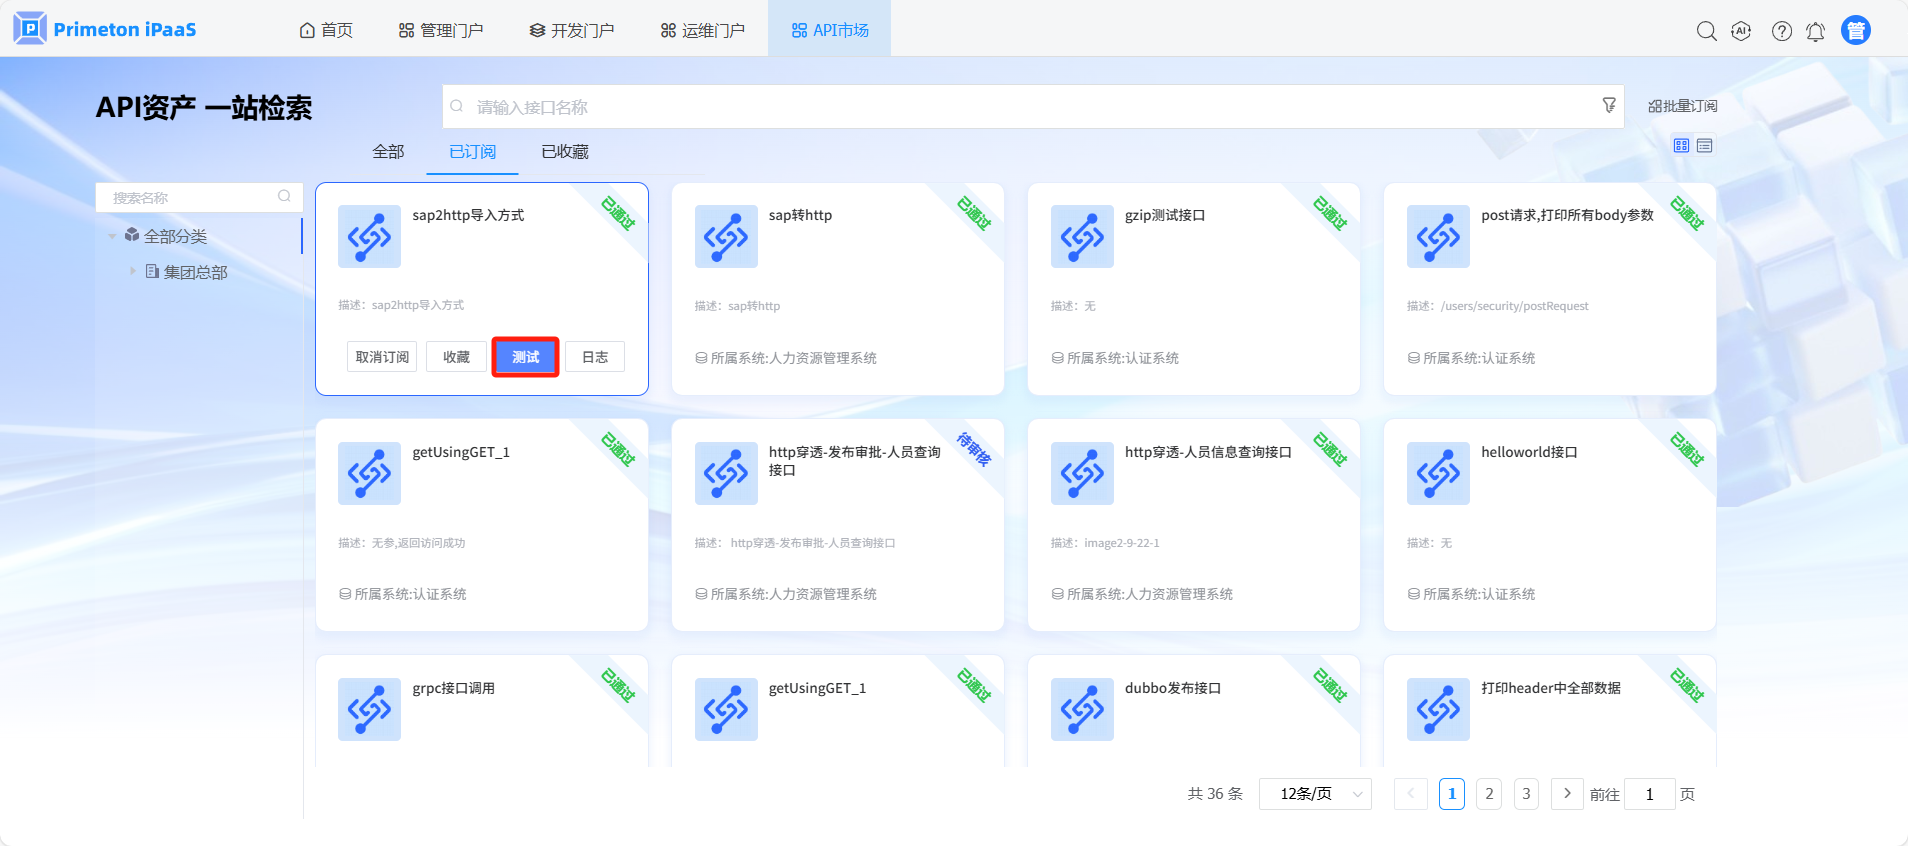Open the notifications bell icon
The width and height of the screenshot is (1908, 846).
[x=1815, y=32]
